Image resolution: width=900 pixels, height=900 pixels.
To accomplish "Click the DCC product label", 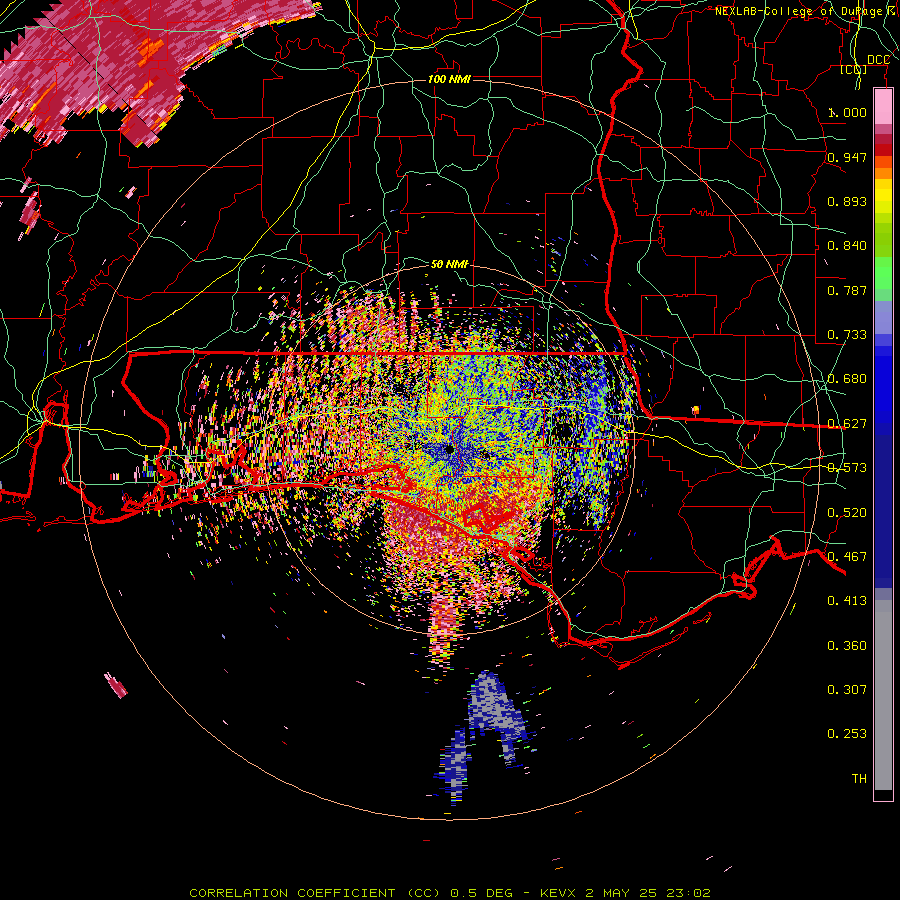I will tap(878, 60).
